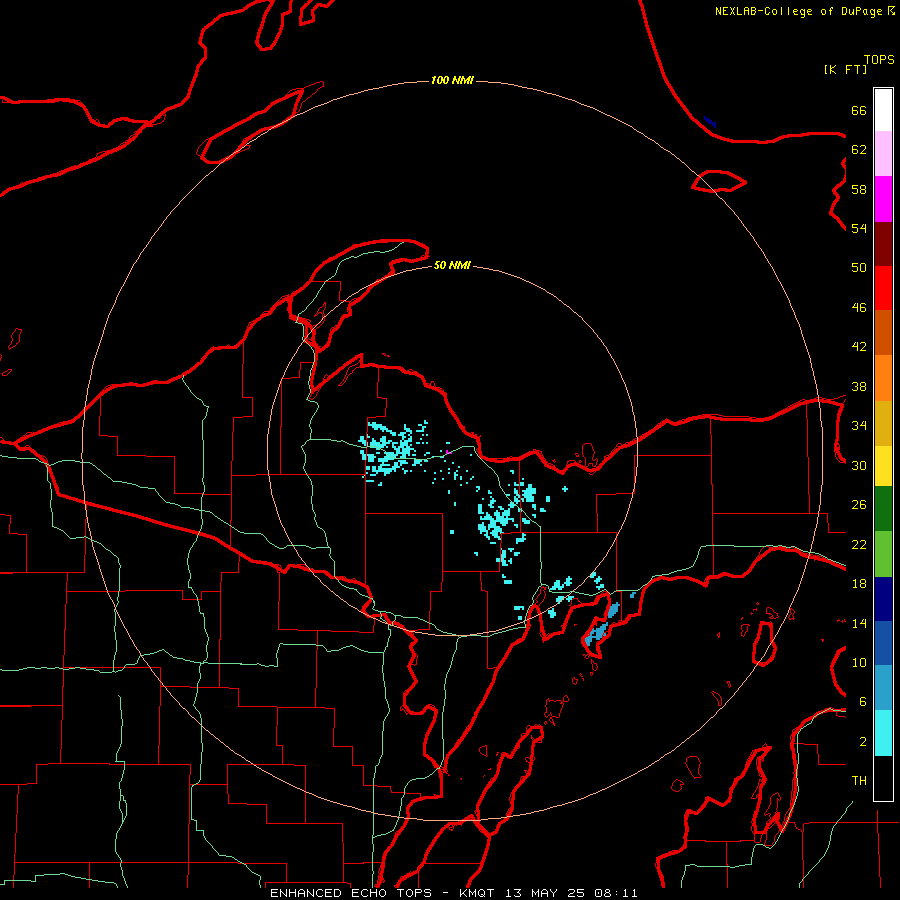
Task: Click the 50 NMI range ring label
Action: (452, 265)
